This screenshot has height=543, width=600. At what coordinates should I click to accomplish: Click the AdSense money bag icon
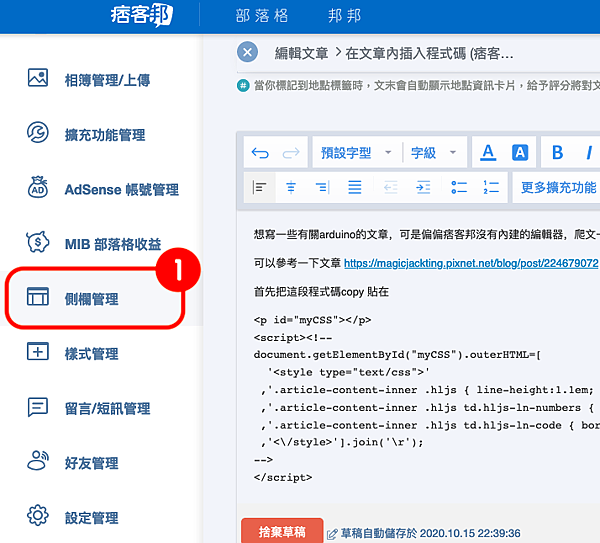click(38, 187)
